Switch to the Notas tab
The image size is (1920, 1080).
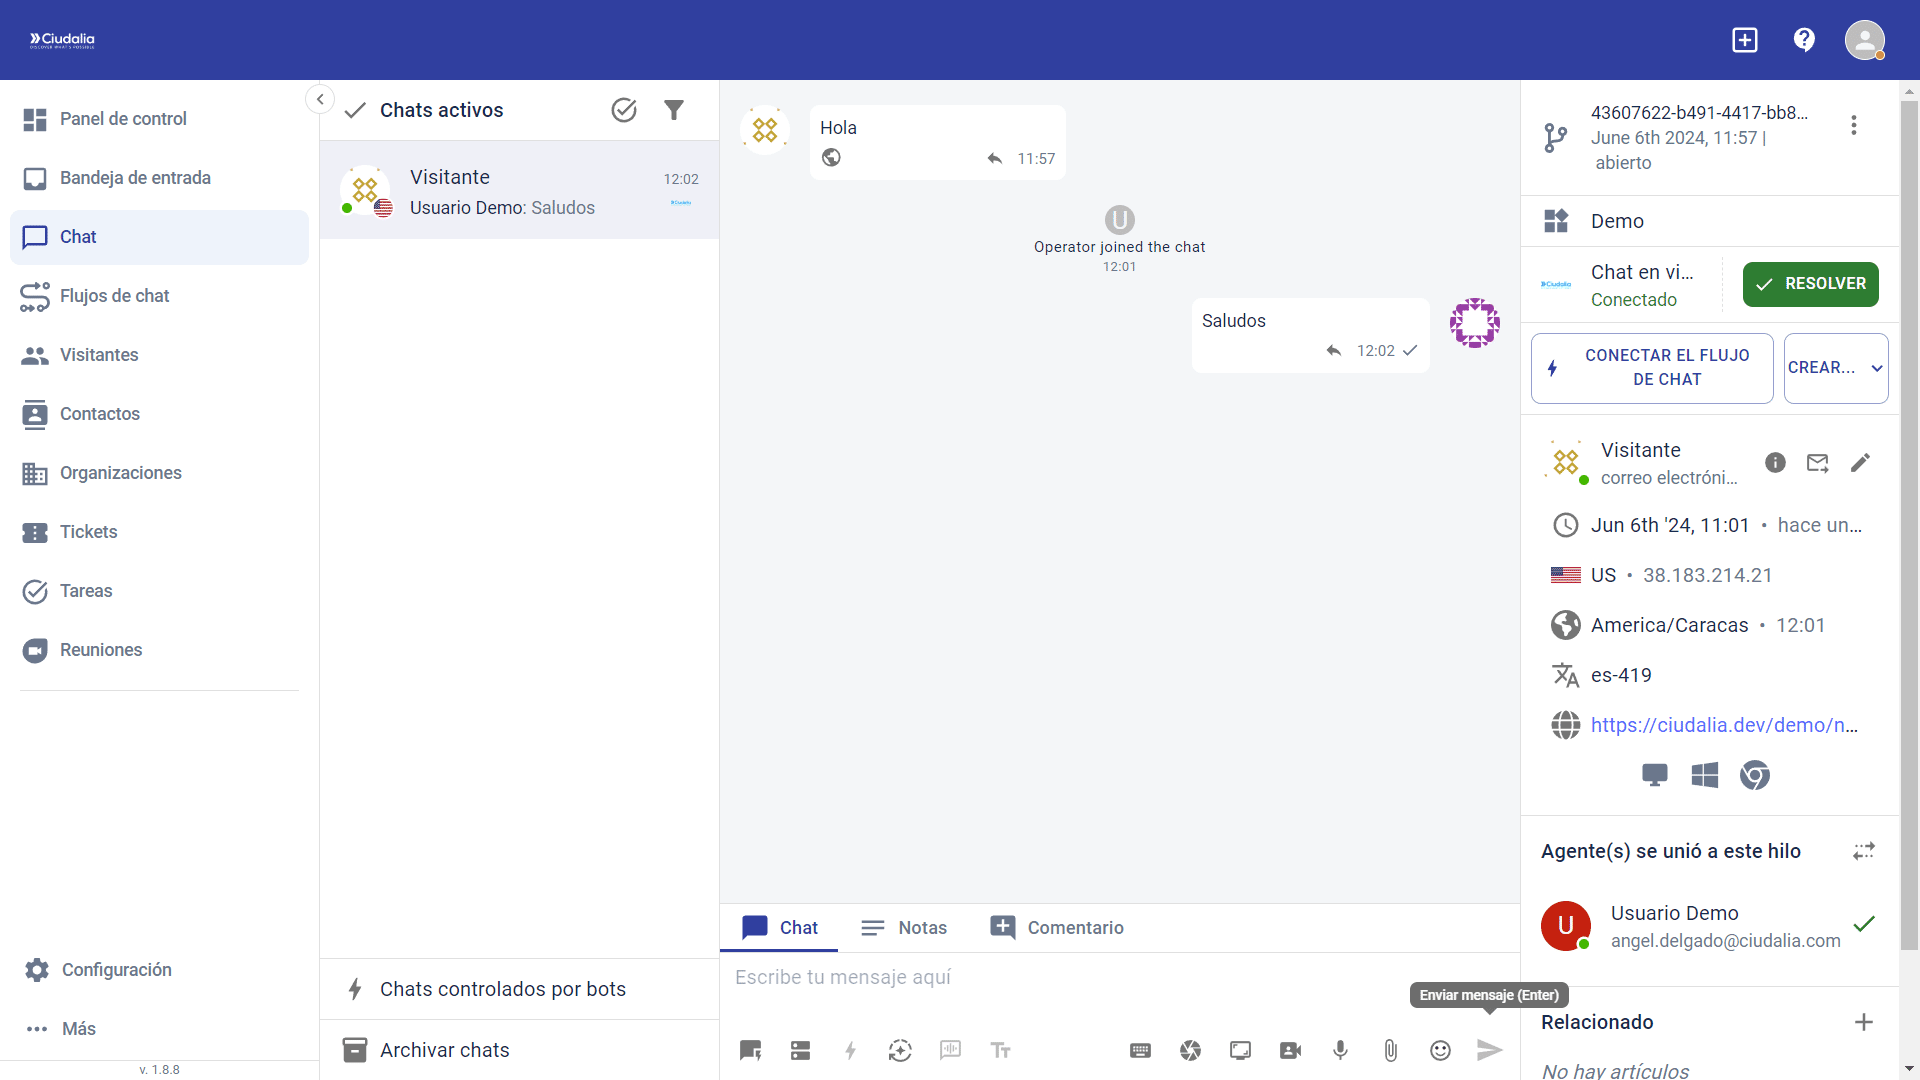point(904,928)
